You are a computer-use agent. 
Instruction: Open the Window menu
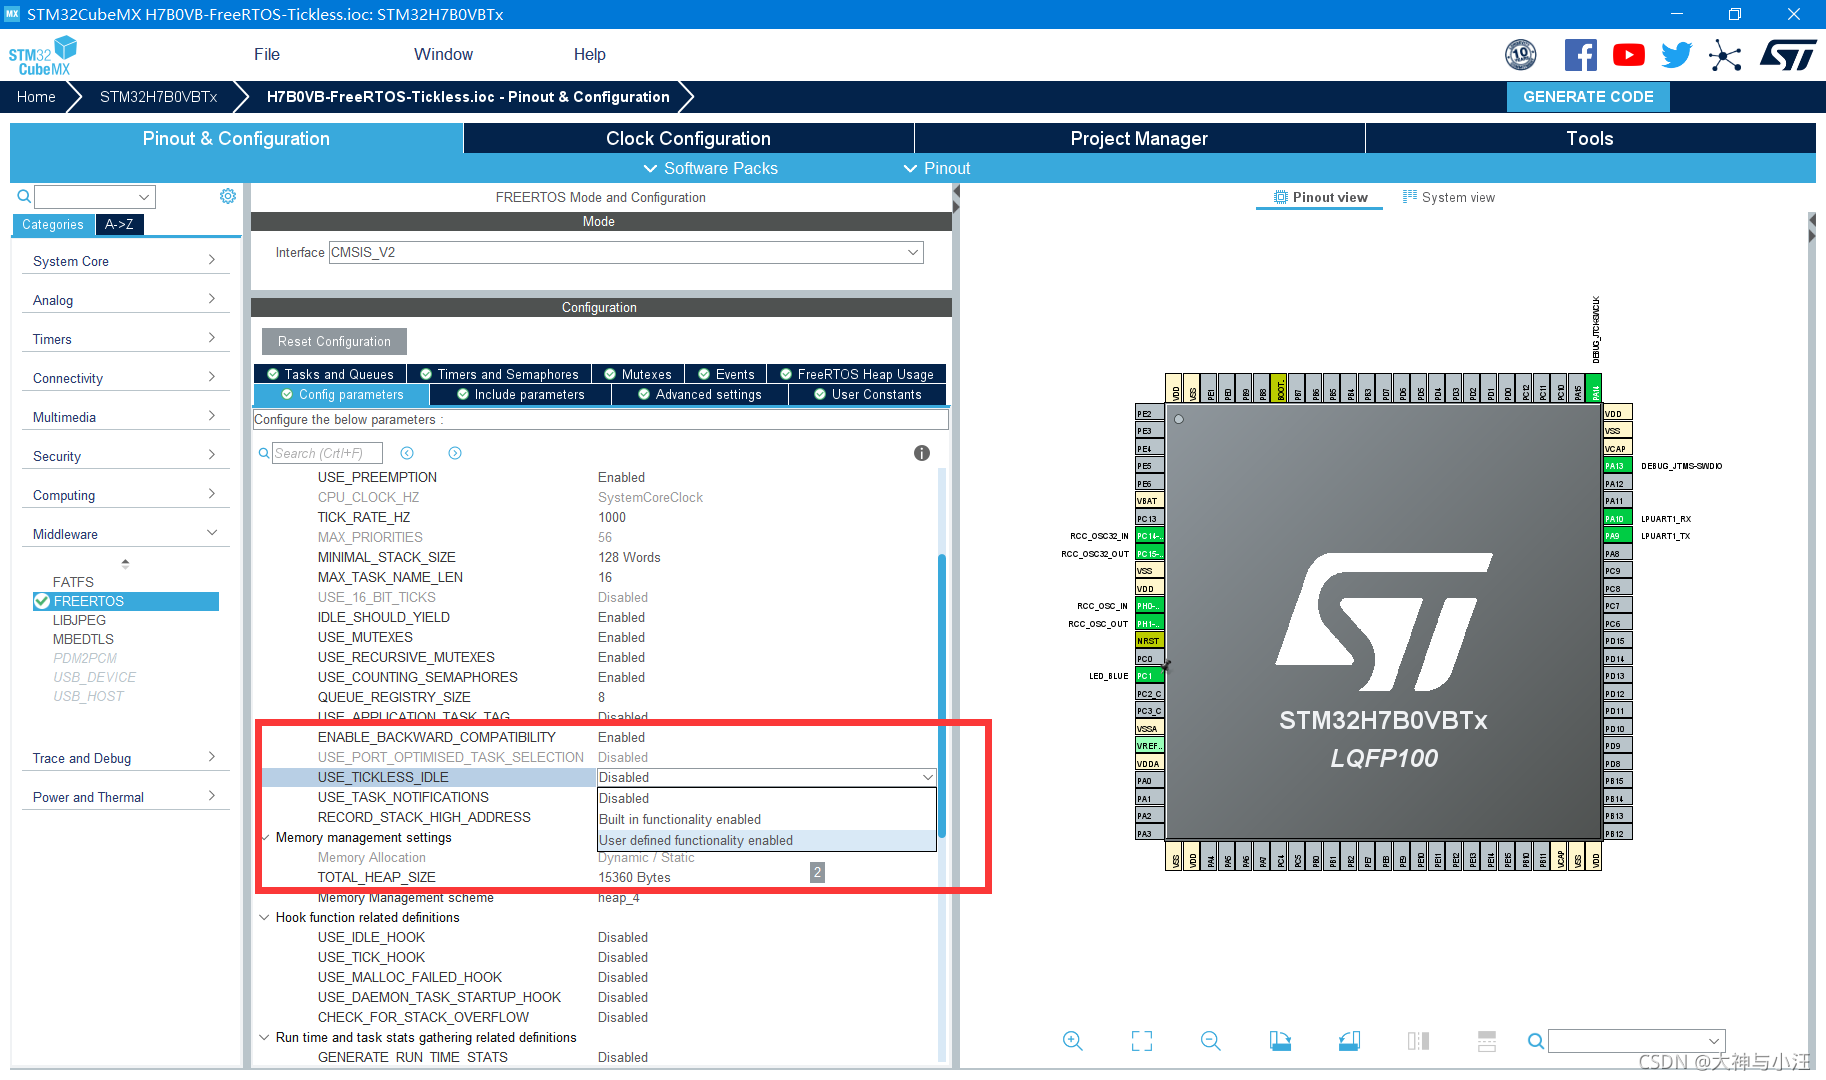point(443,54)
